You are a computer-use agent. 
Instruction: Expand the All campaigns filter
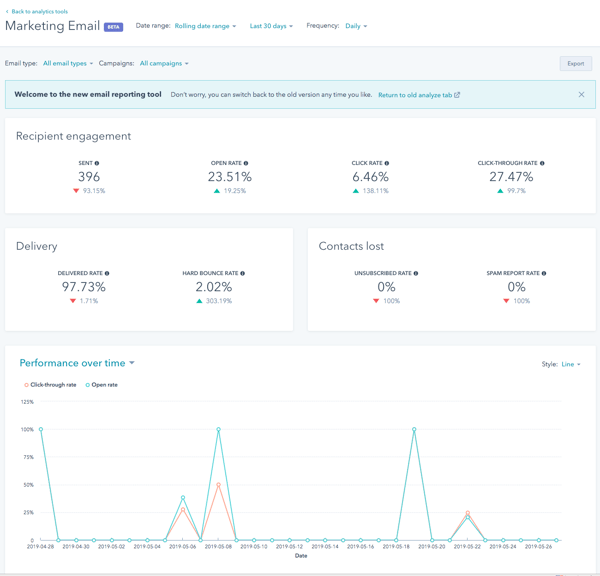click(x=164, y=63)
